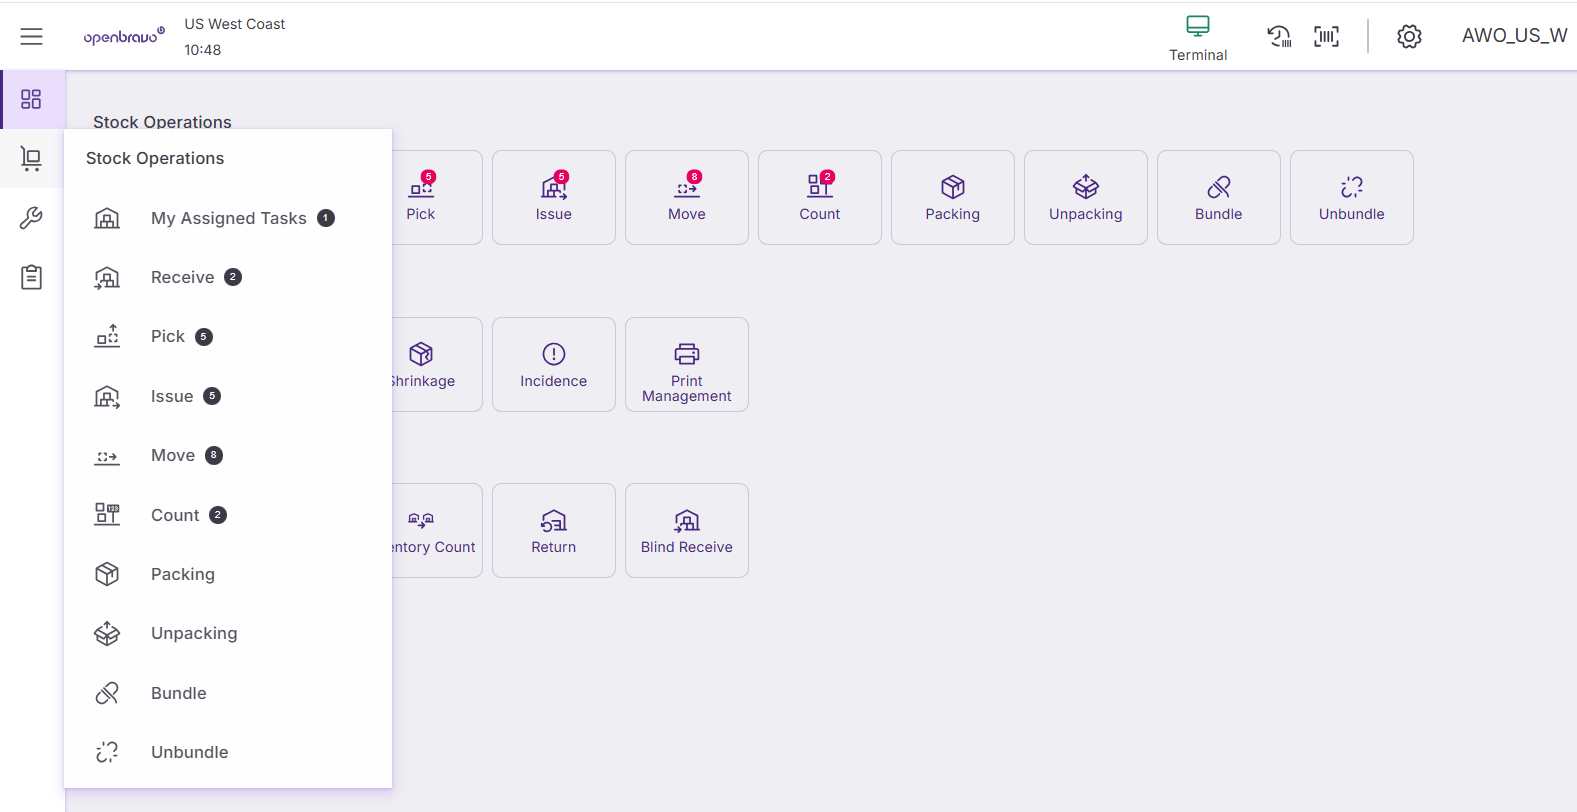Open My Assigned Tasks menu entry
1577x812 pixels.
228,218
